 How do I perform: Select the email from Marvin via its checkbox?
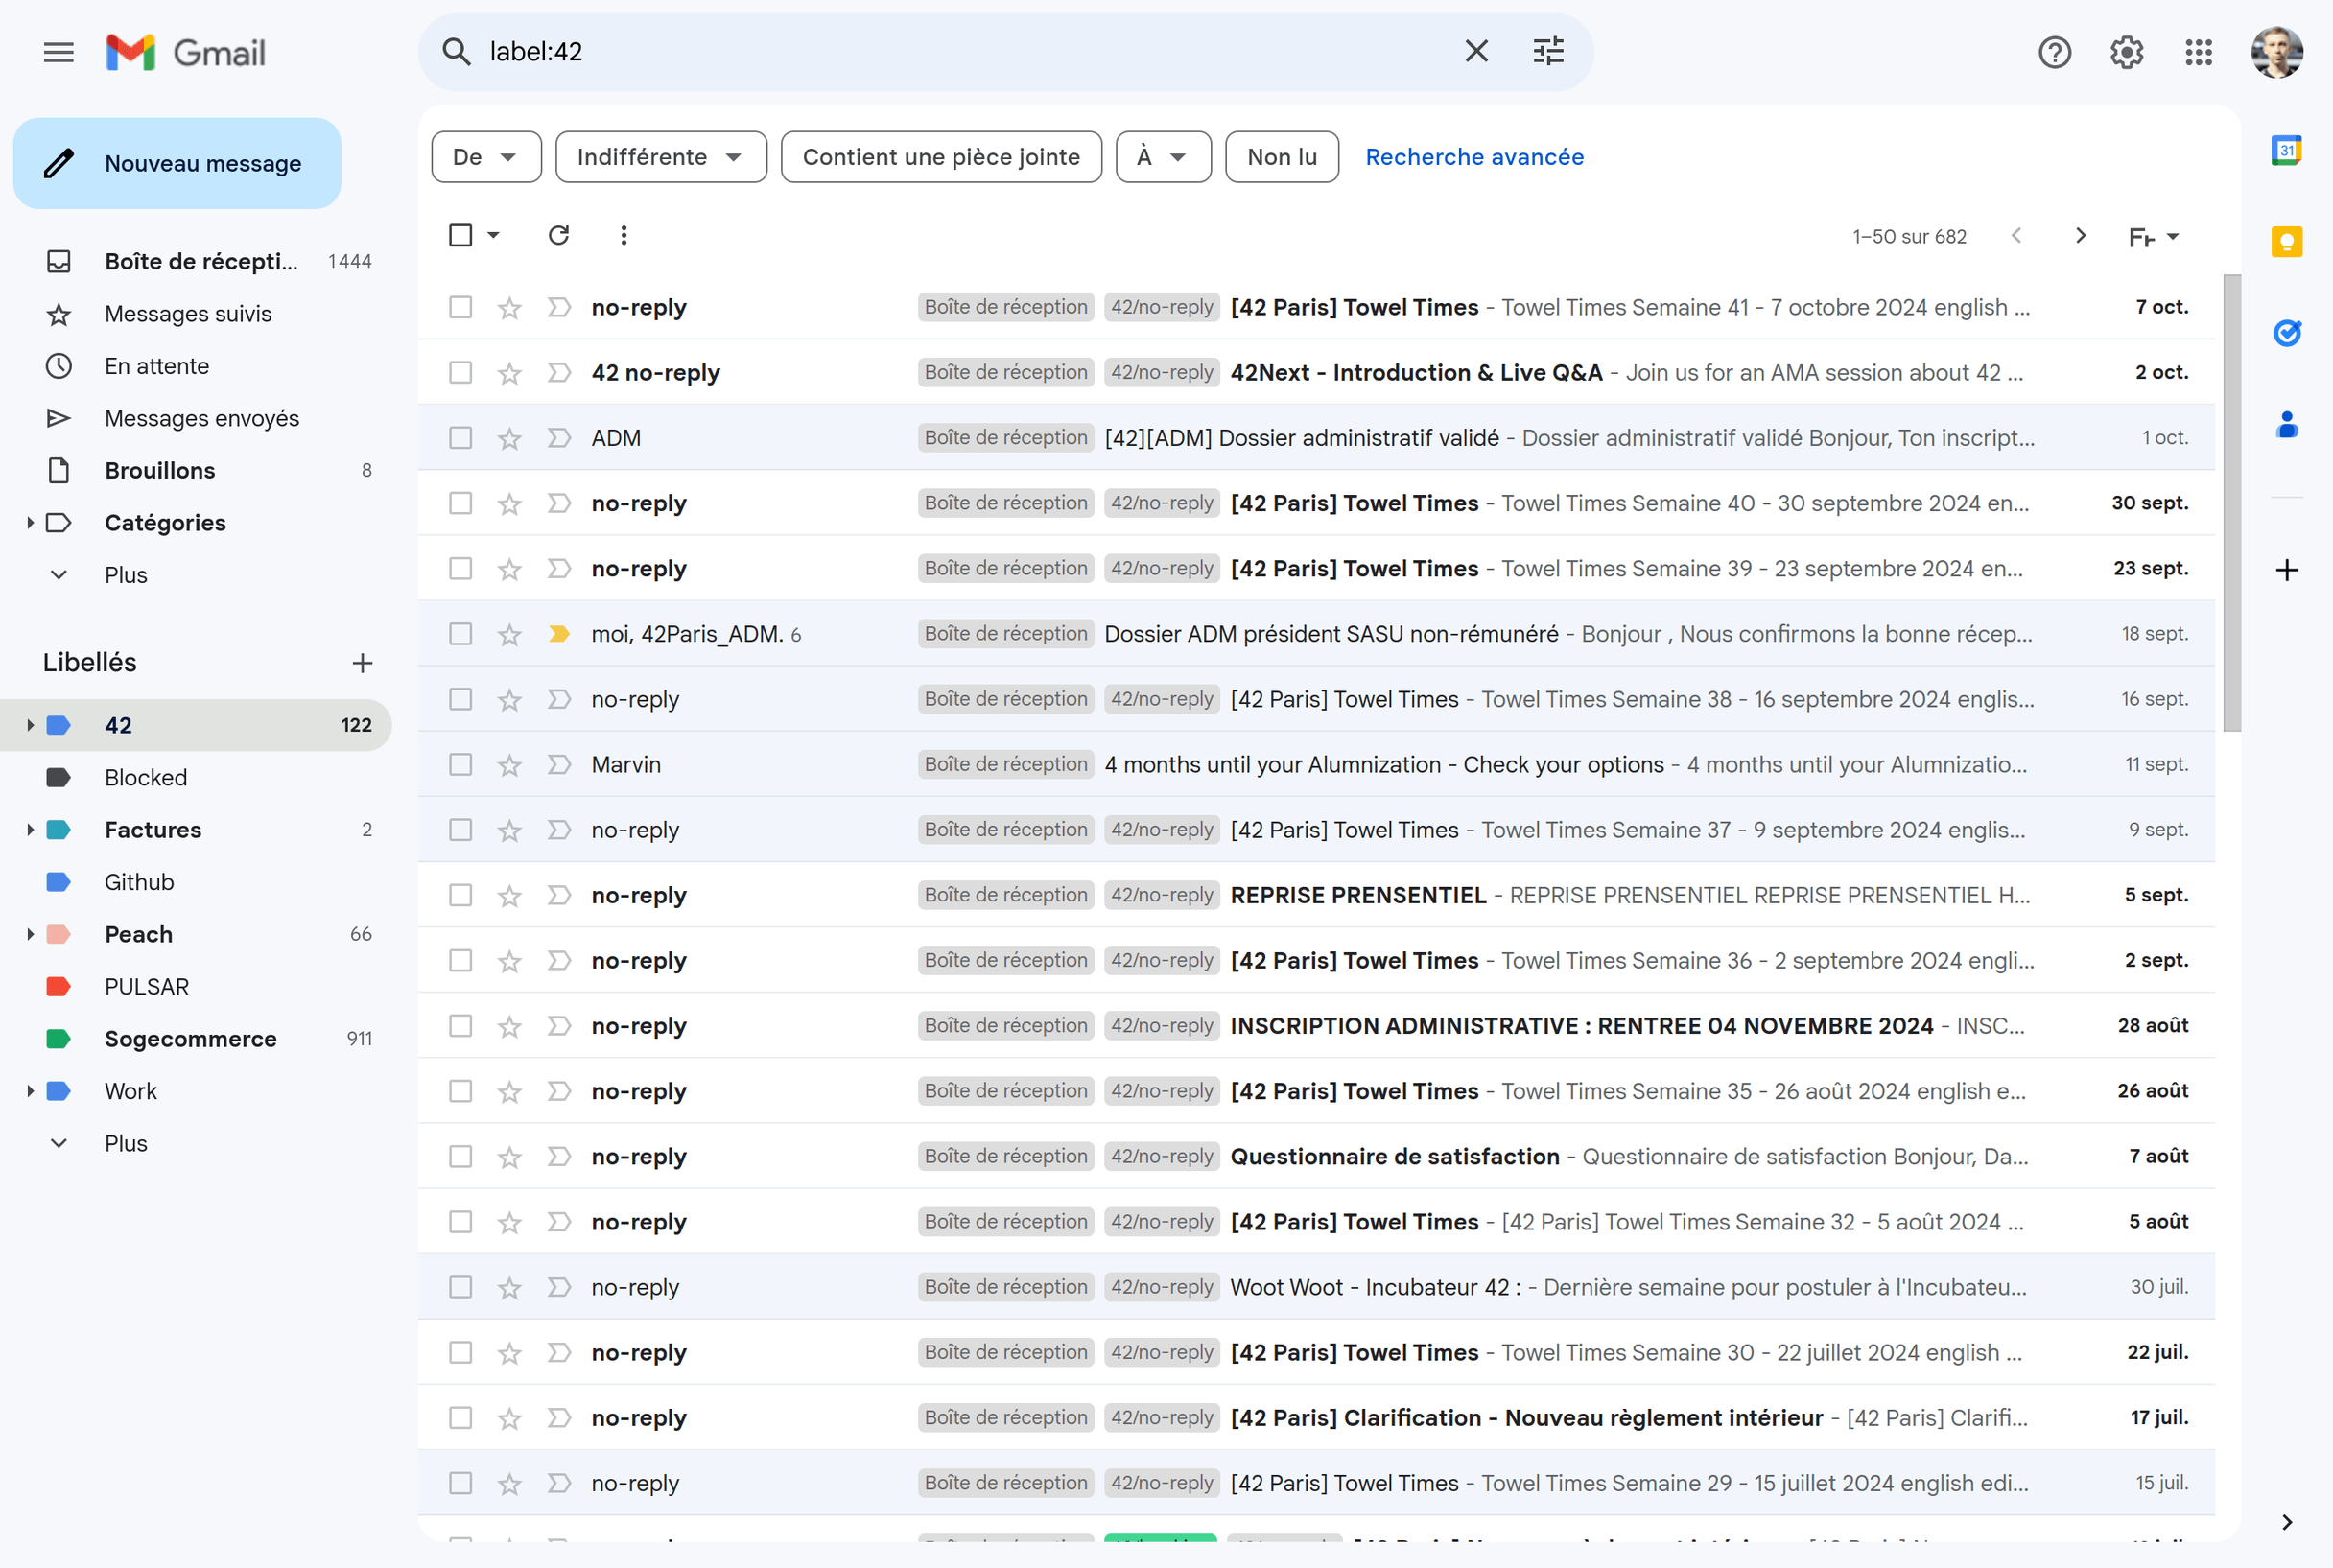[x=460, y=764]
